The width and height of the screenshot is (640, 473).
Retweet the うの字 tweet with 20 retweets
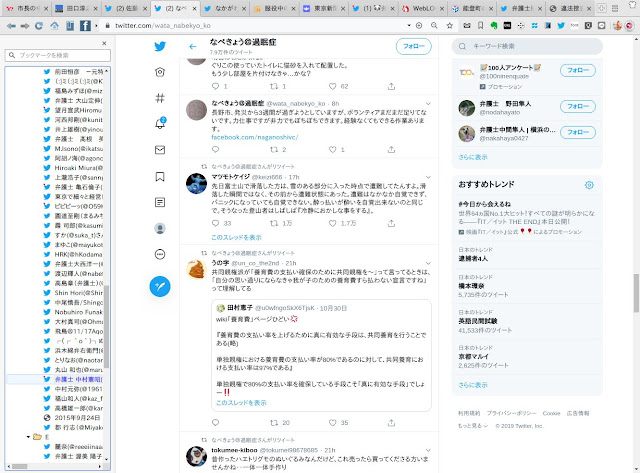pyautogui.click(x=274, y=422)
